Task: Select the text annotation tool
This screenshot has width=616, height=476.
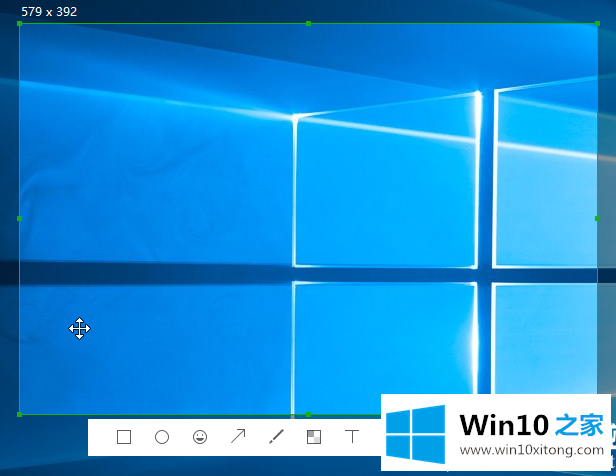Action: click(x=352, y=436)
